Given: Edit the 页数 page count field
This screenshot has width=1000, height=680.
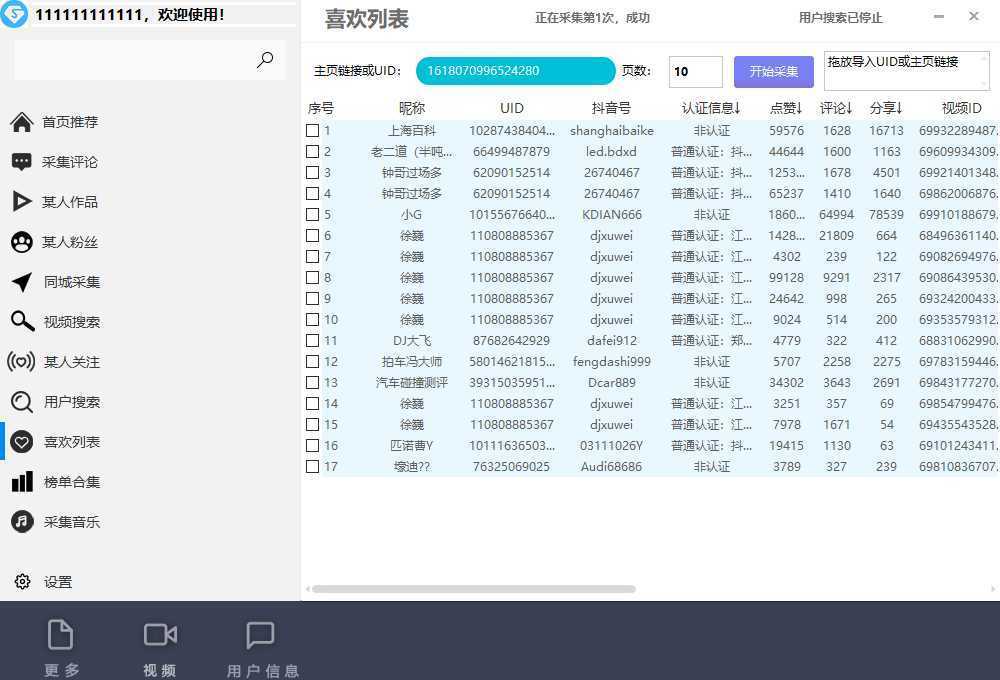Looking at the screenshot, I should point(695,71).
